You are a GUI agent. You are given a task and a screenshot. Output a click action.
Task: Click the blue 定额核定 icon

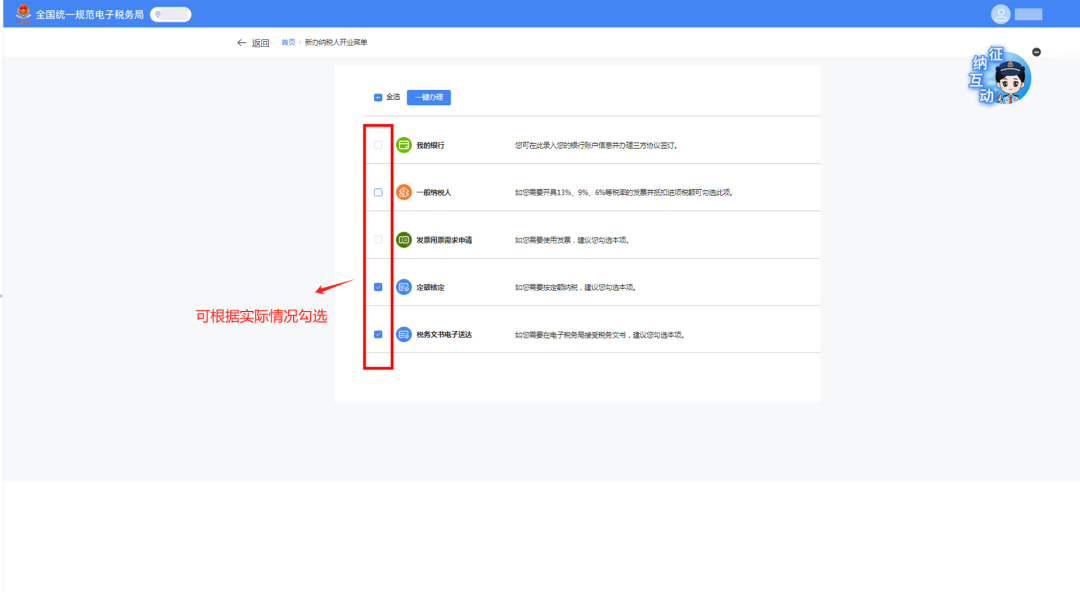(404, 287)
